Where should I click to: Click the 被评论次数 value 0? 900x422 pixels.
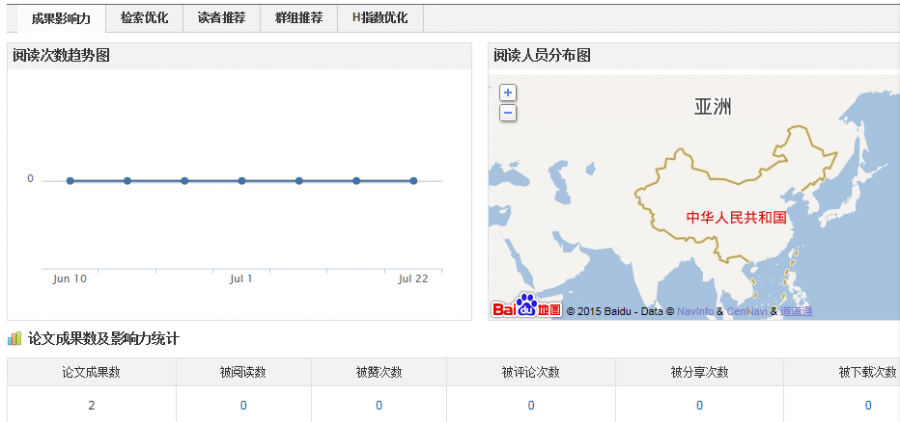click(x=531, y=406)
